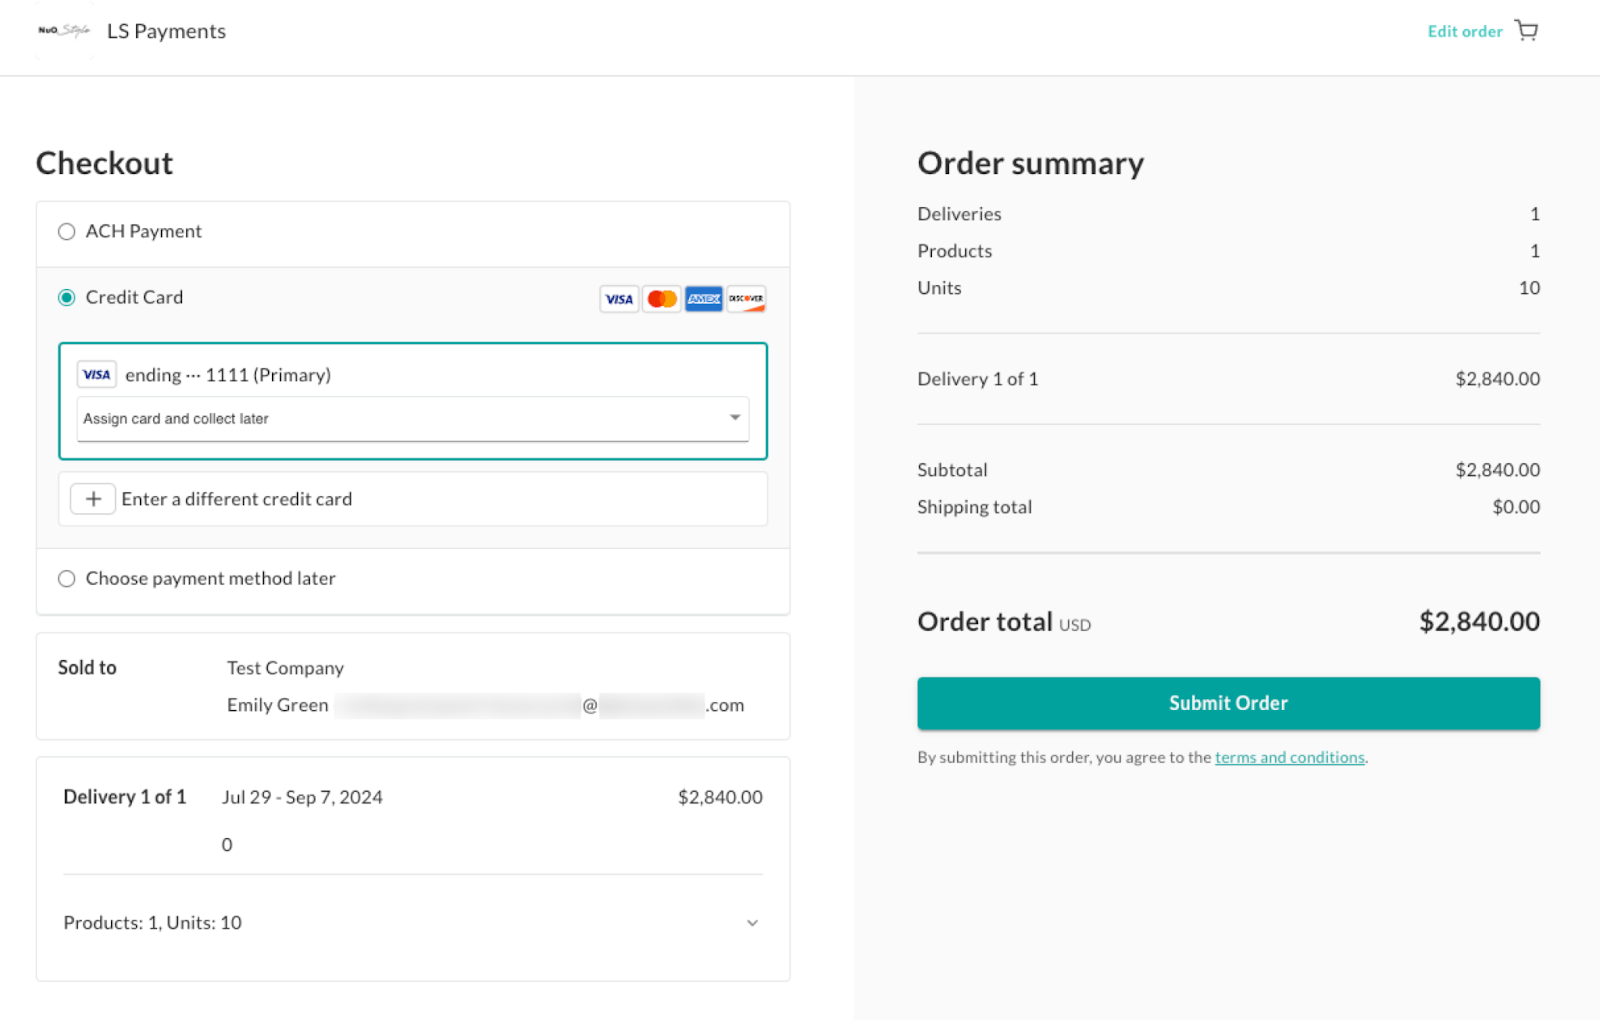Click the NuORDER Style logo in the header

[x=64, y=31]
